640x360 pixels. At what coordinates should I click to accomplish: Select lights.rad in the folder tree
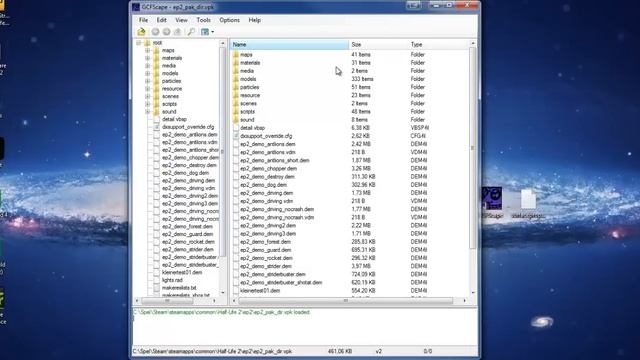coord(172,280)
